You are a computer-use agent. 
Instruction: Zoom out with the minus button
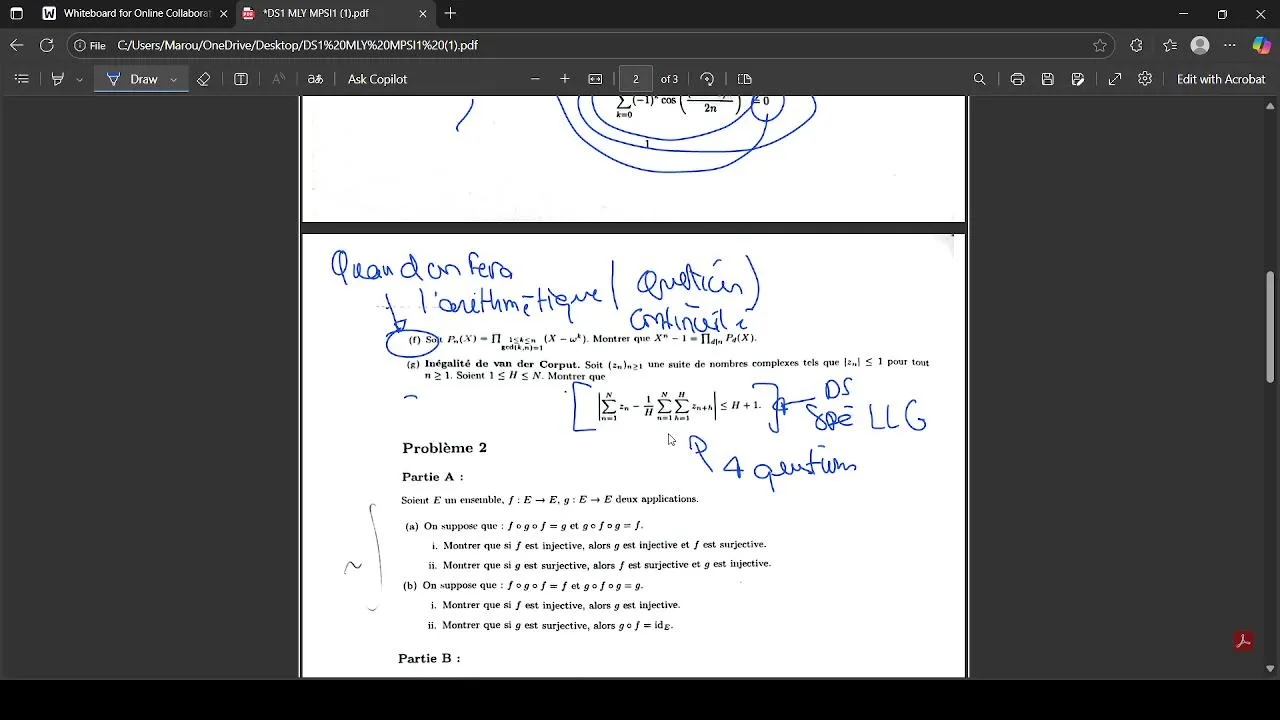[535, 79]
